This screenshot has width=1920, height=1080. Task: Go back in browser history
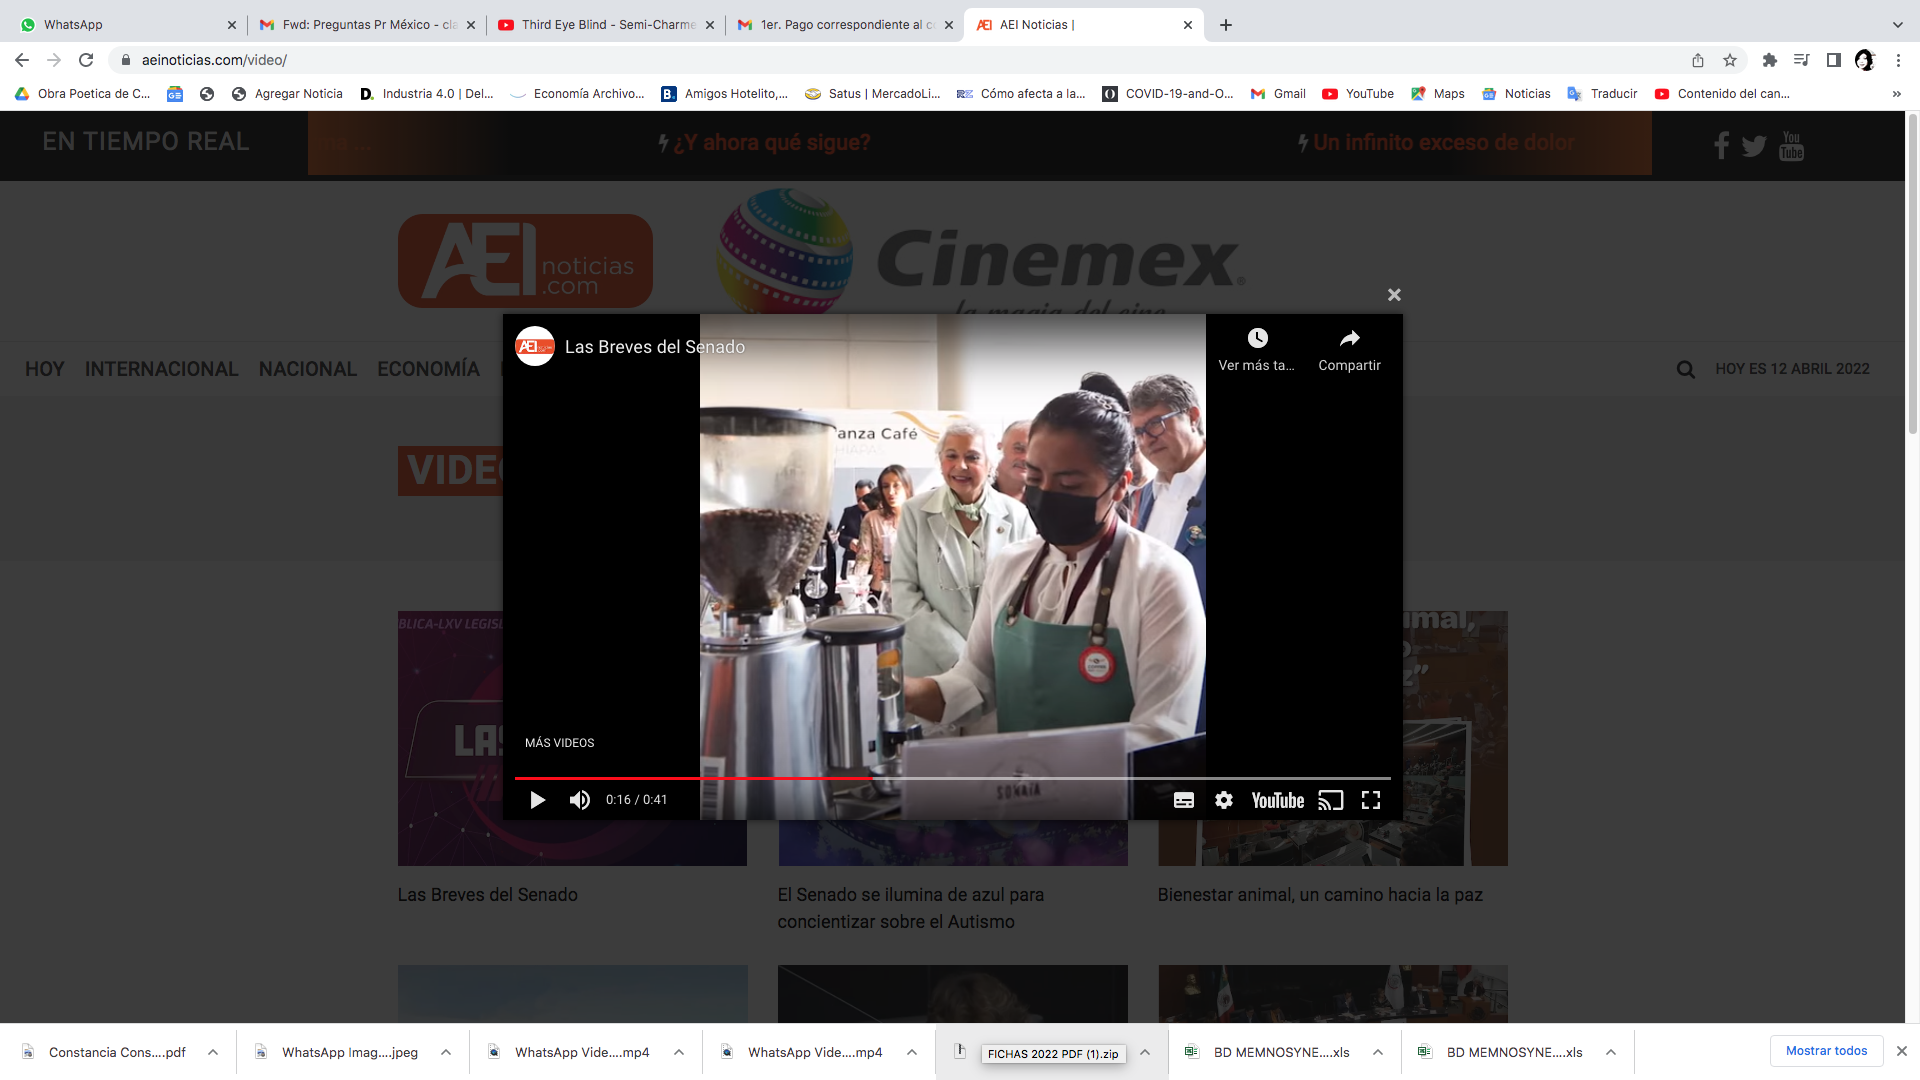coord(22,60)
